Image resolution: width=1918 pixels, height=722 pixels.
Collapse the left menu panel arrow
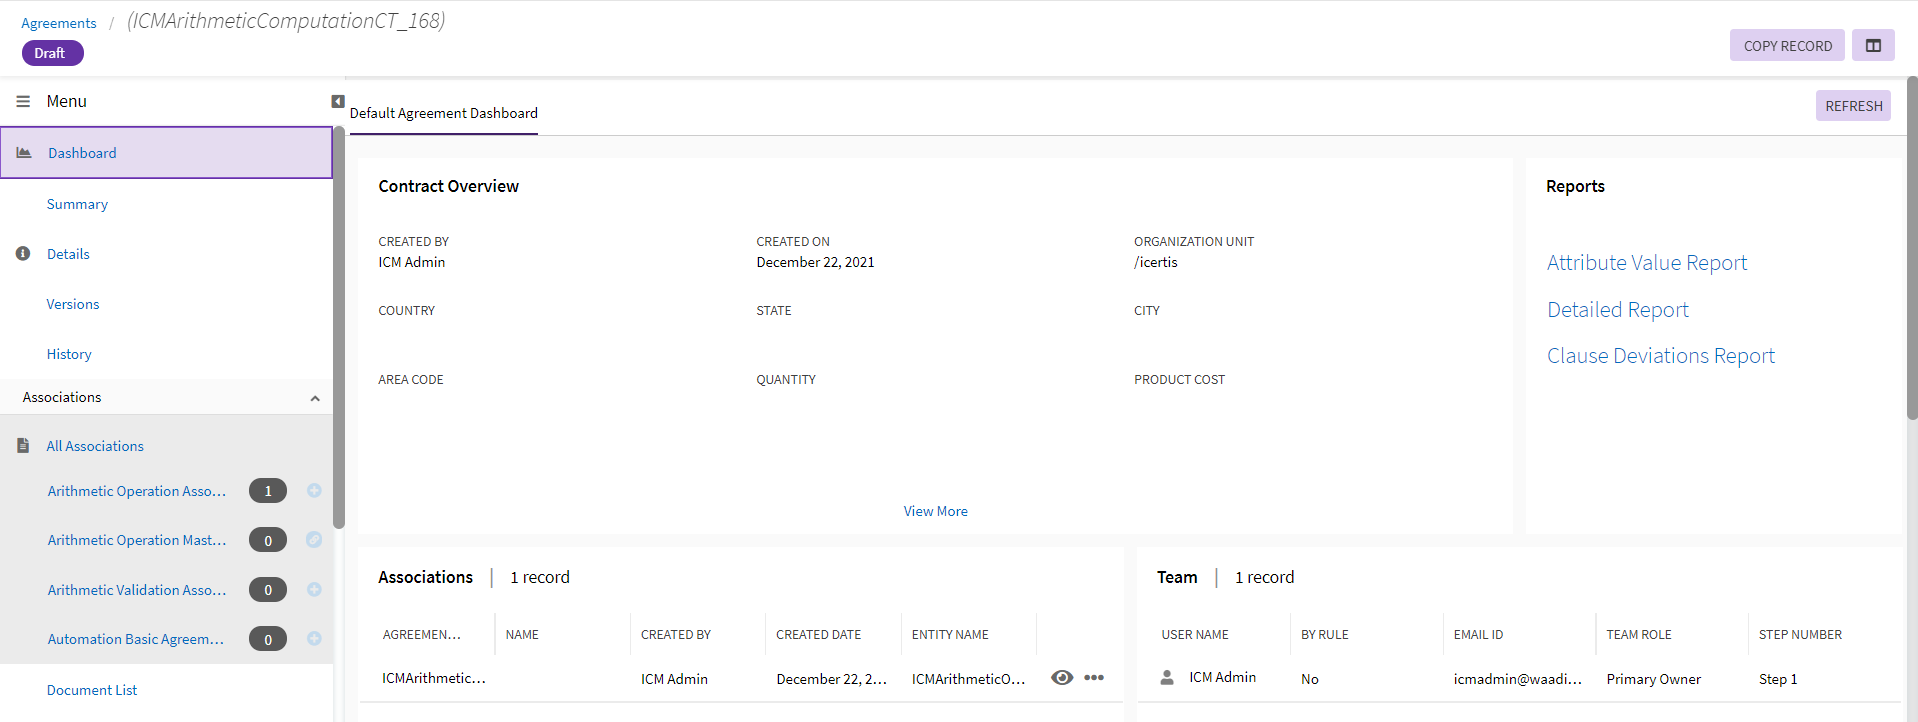click(338, 101)
